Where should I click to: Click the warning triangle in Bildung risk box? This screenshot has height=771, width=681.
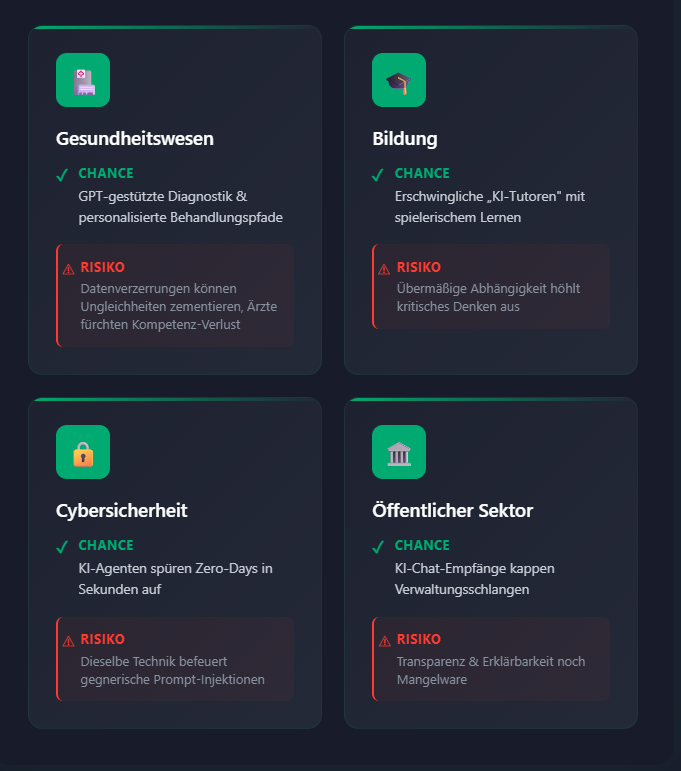[x=384, y=269]
